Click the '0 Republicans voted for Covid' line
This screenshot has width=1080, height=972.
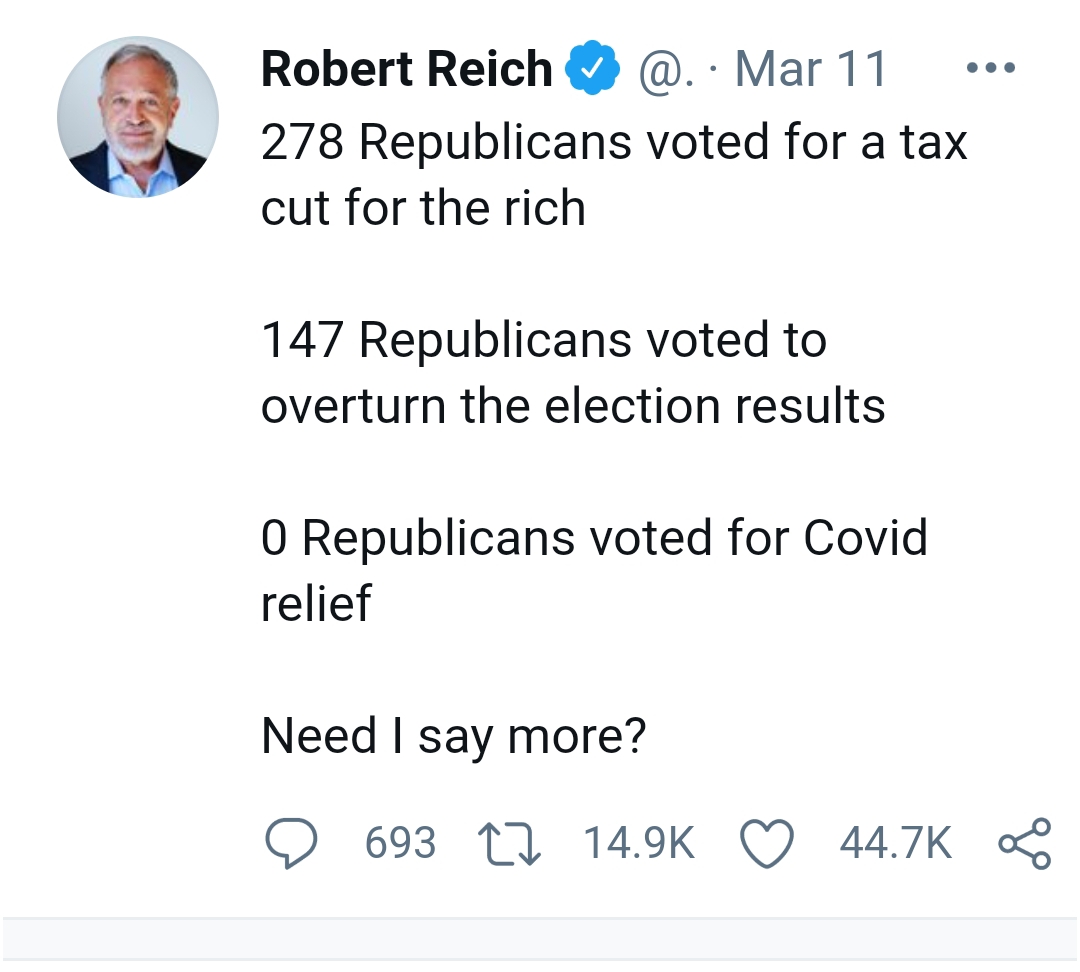pyautogui.click(x=594, y=538)
